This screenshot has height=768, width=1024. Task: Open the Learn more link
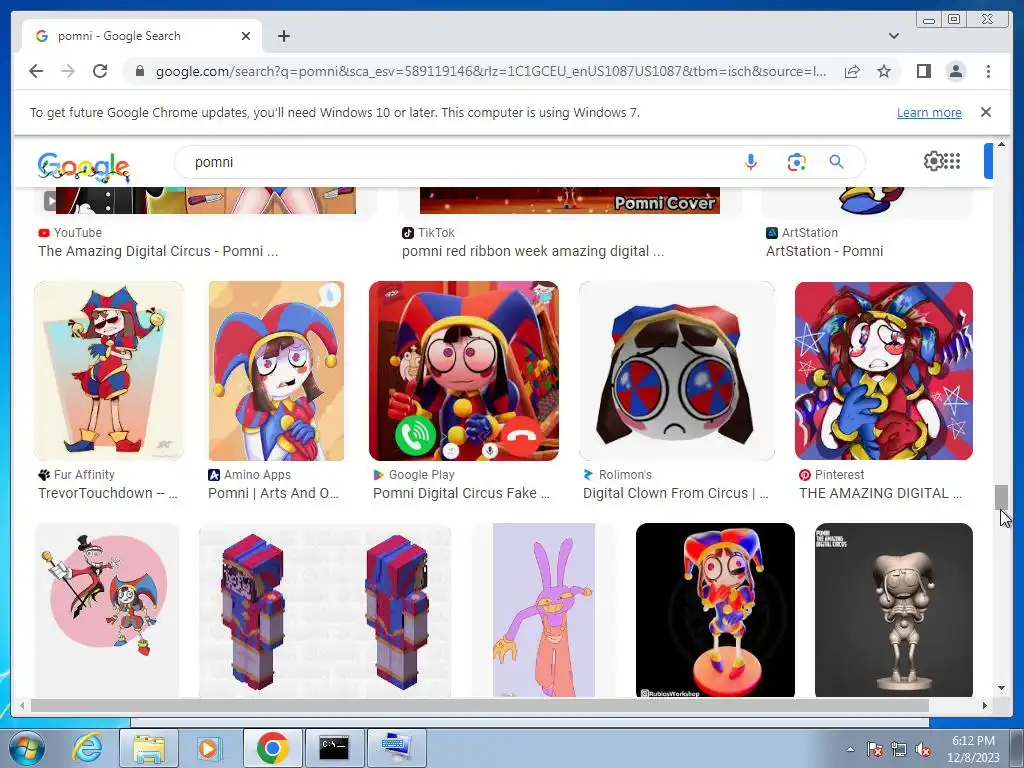click(929, 112)
